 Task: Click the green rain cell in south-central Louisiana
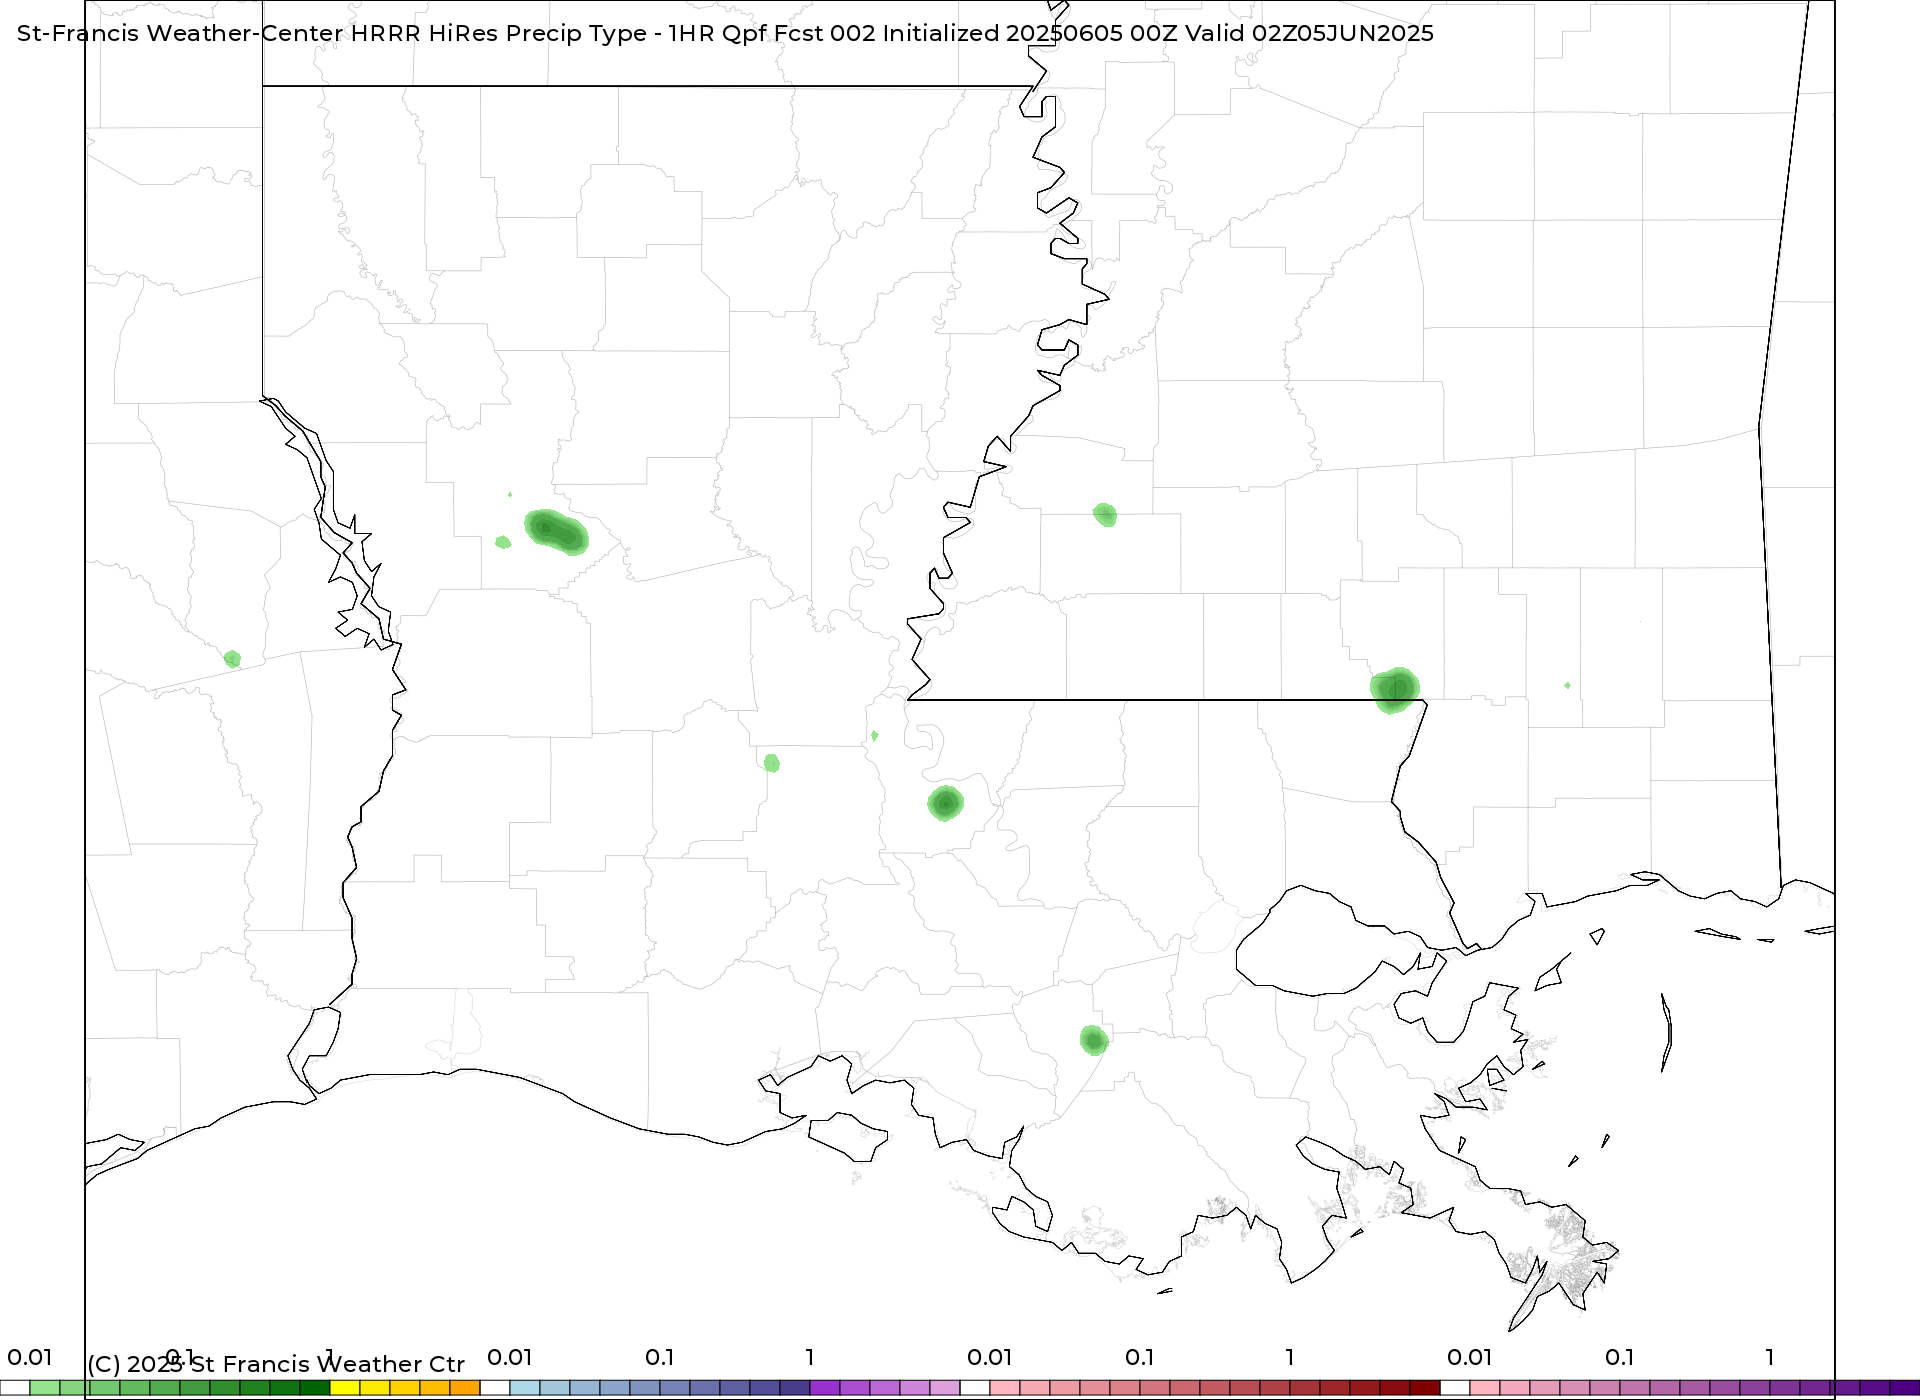pyautogui.click(x=1094, y=1040)
